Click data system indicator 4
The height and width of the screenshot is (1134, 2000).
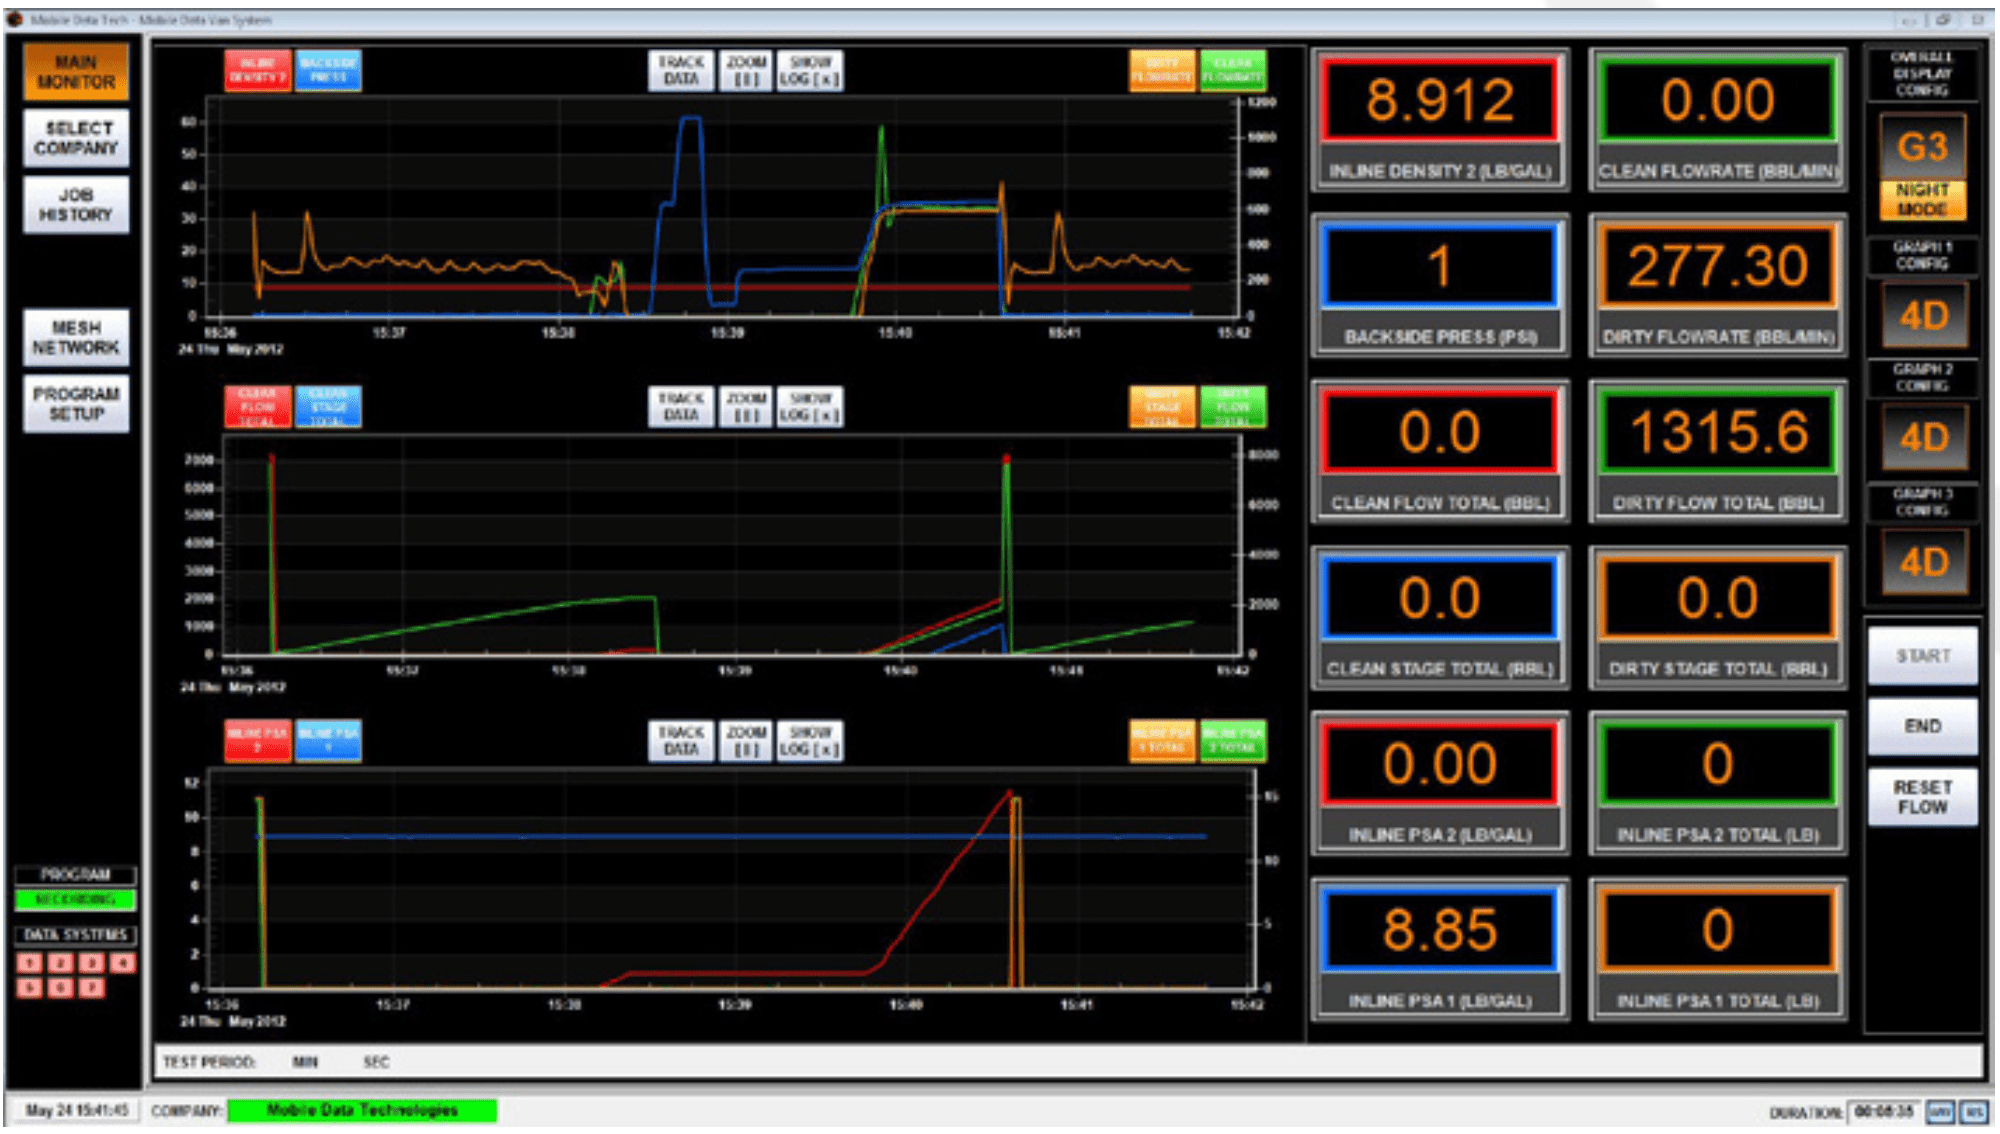pyautogui.click(x=122, y=963)
